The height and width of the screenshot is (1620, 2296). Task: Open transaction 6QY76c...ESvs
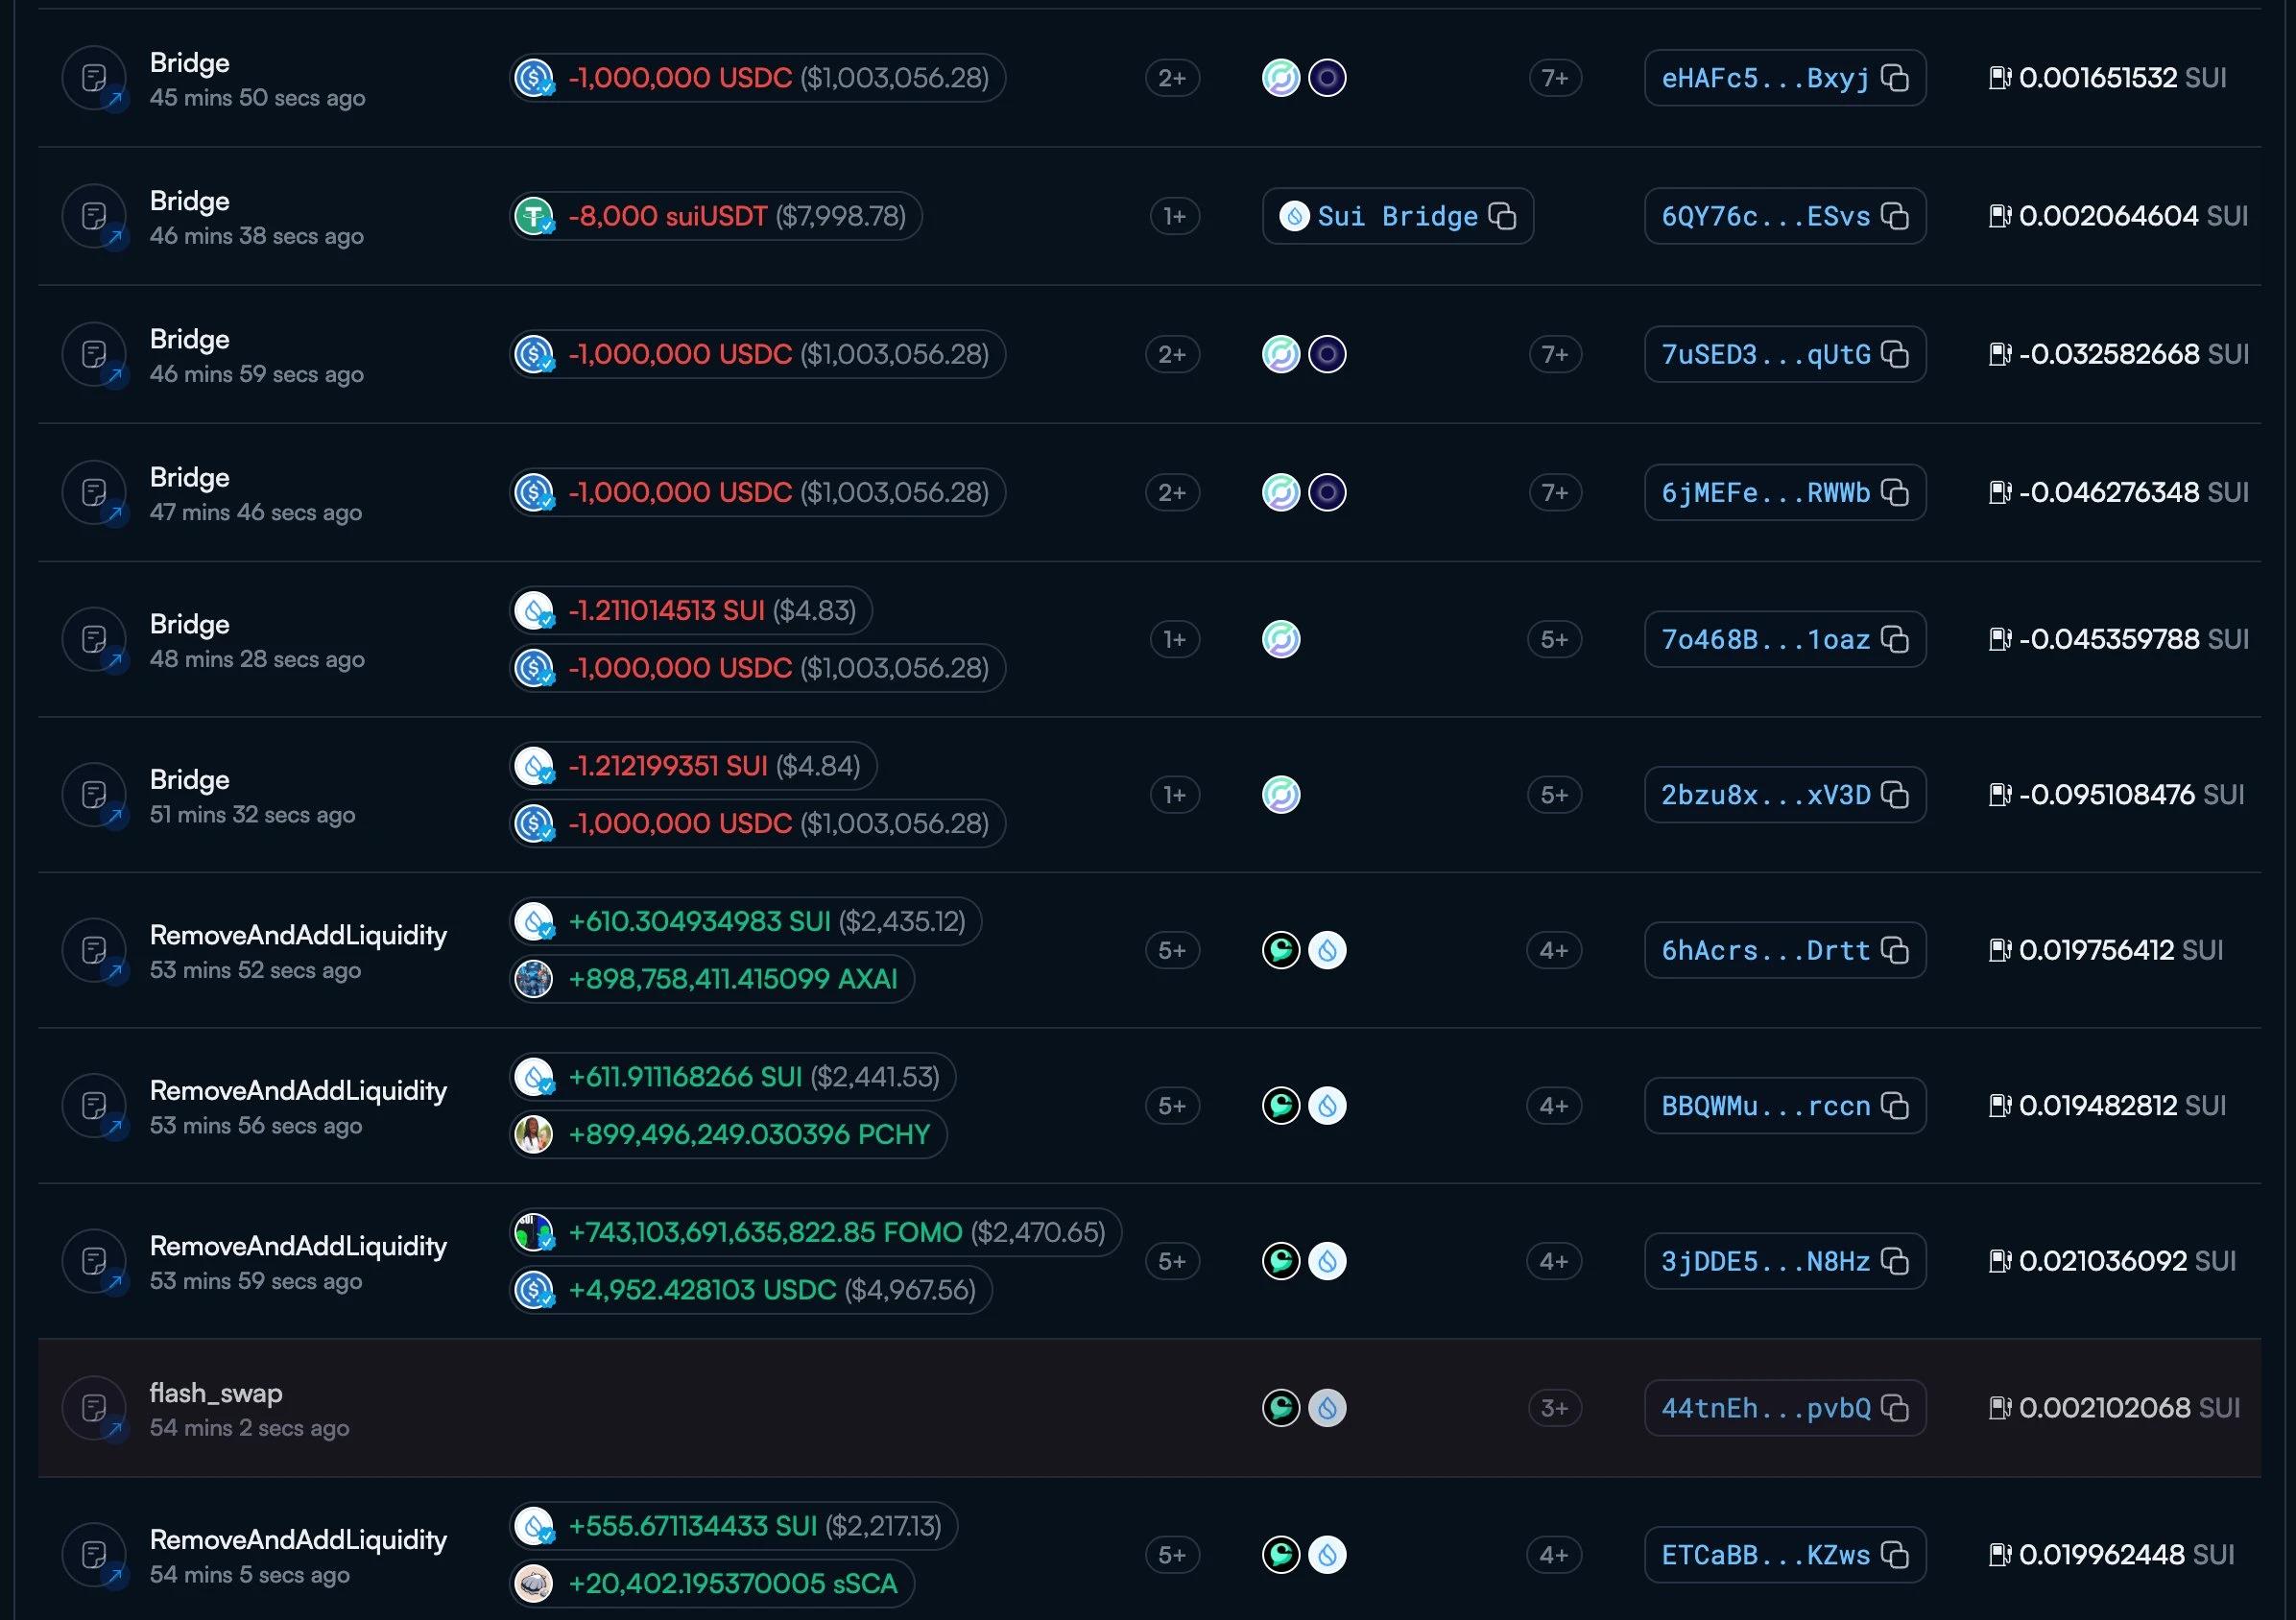tap(1765, 216)
